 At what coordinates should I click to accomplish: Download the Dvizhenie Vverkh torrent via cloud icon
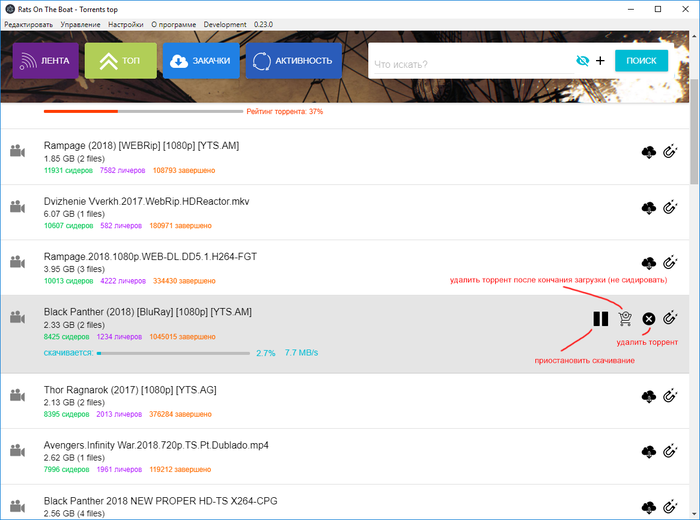648,208
